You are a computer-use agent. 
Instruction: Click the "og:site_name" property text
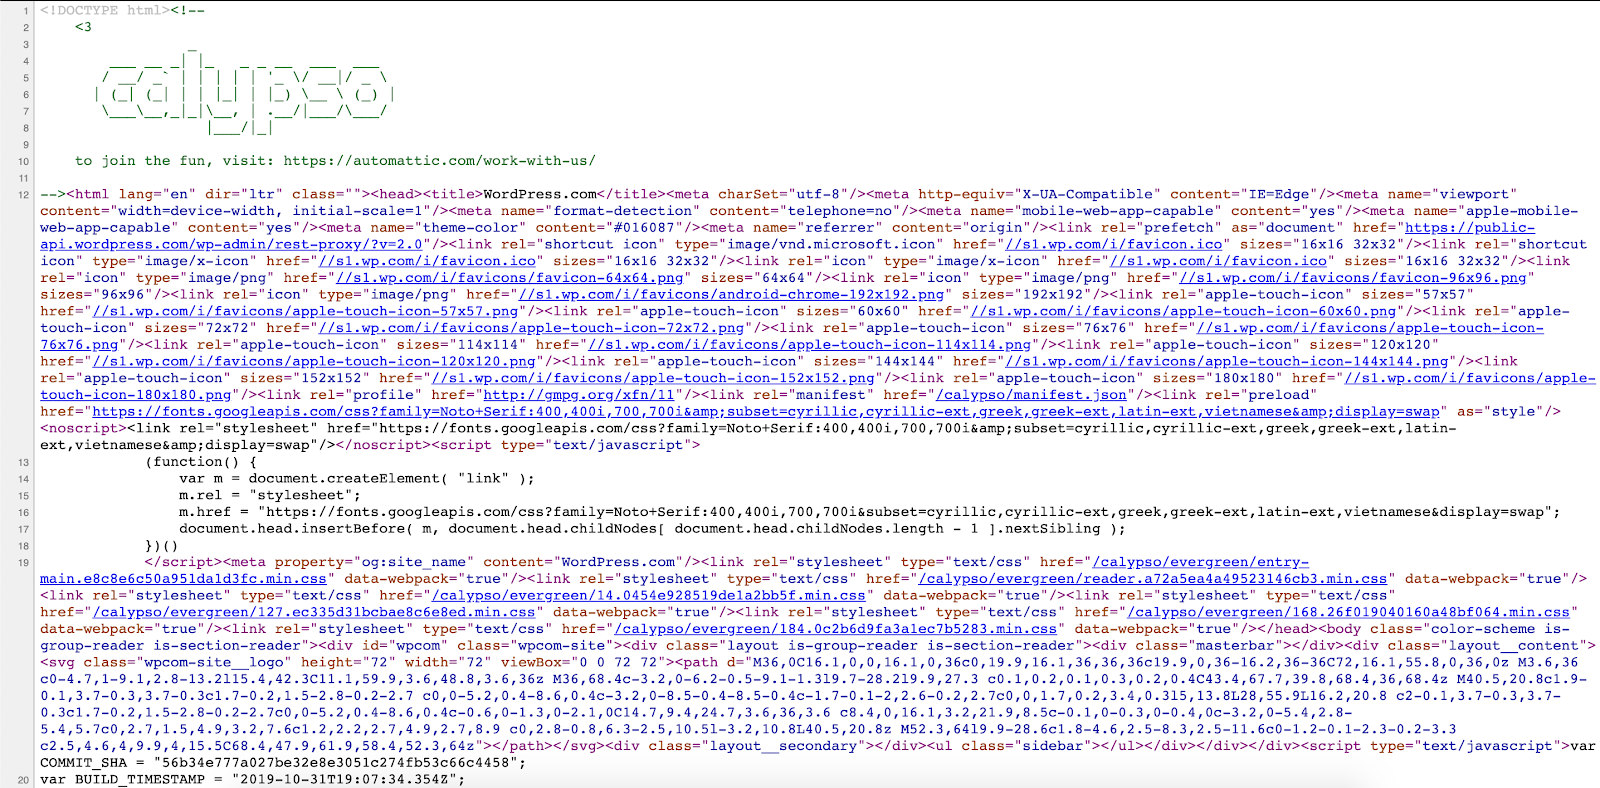point(415,562)
